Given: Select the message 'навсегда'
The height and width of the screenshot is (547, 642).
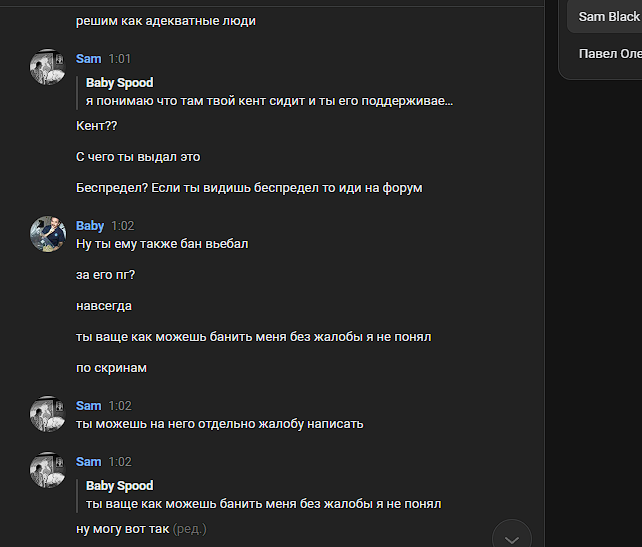Looking at the screenshot, I should (x=104, y=306).
